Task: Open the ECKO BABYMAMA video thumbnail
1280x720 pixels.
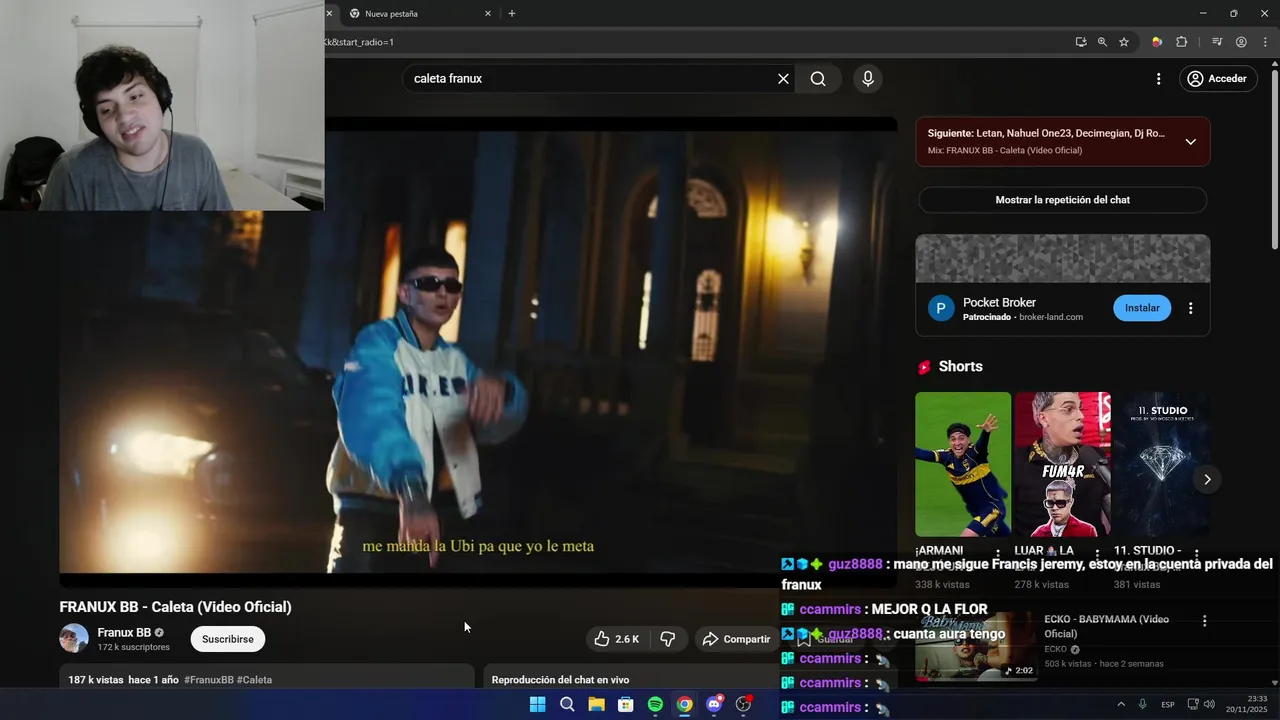Action: pos(976,645)
